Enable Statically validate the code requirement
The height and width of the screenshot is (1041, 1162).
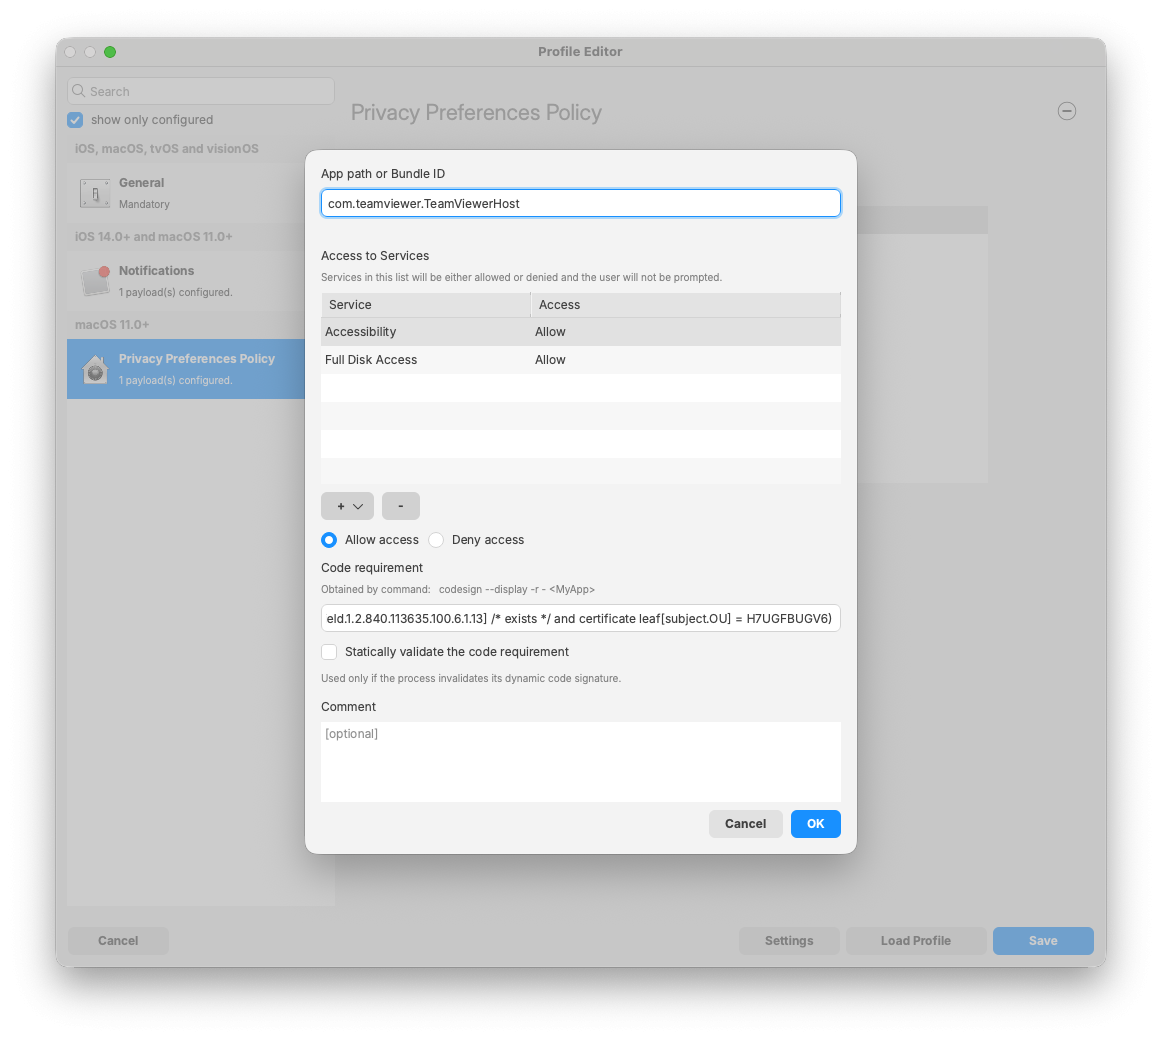(x=329, y=652)
